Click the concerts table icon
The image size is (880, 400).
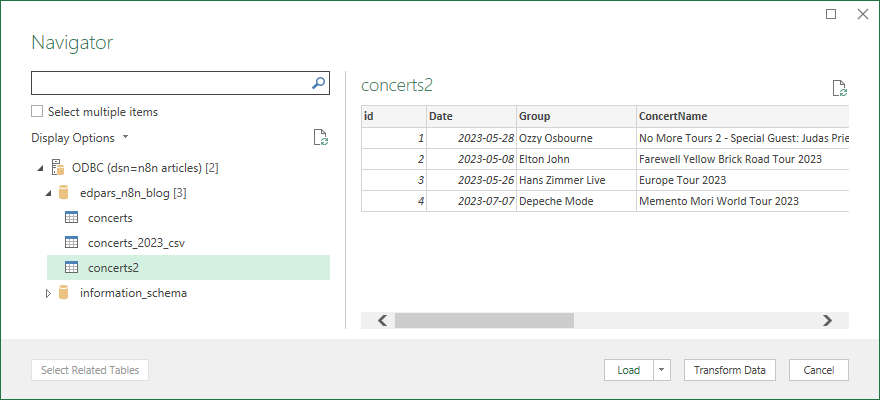(x=72, y=217)
